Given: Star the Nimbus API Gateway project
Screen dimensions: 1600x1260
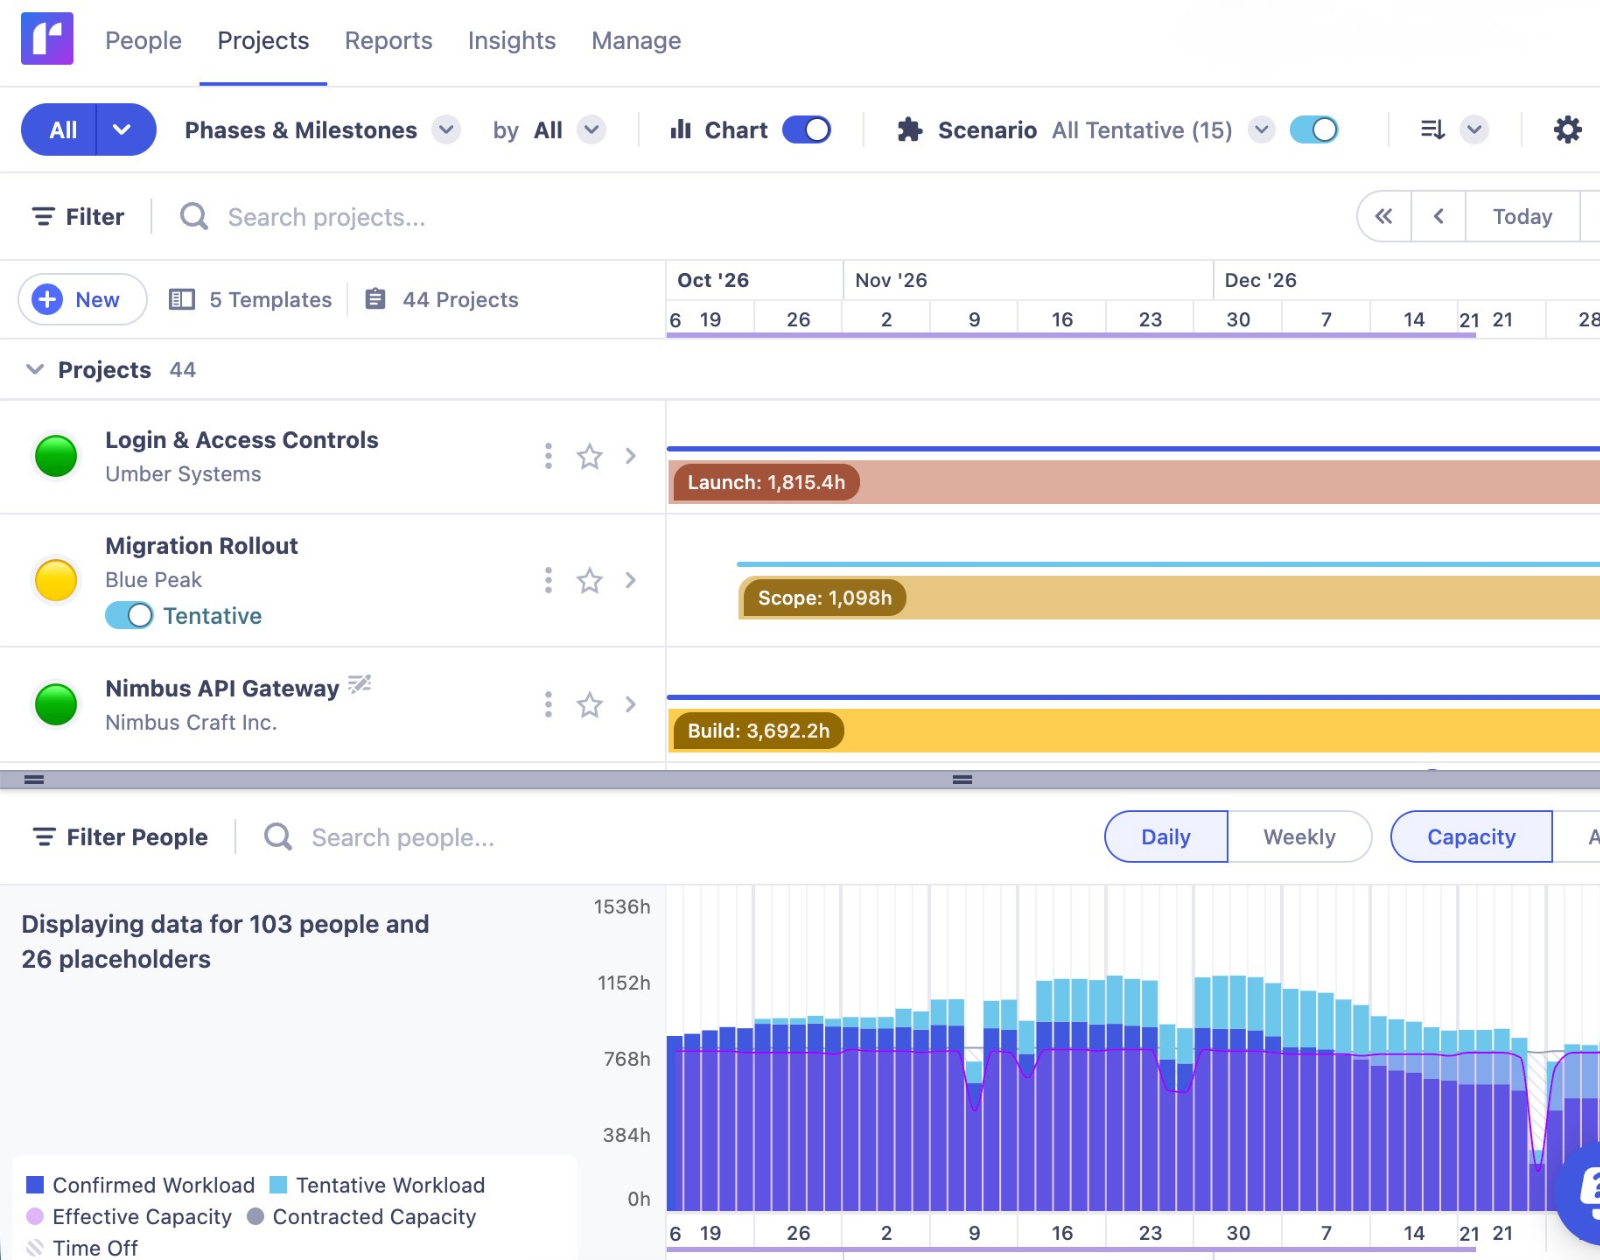Looking at the screenshot, I should pos(590,705).
